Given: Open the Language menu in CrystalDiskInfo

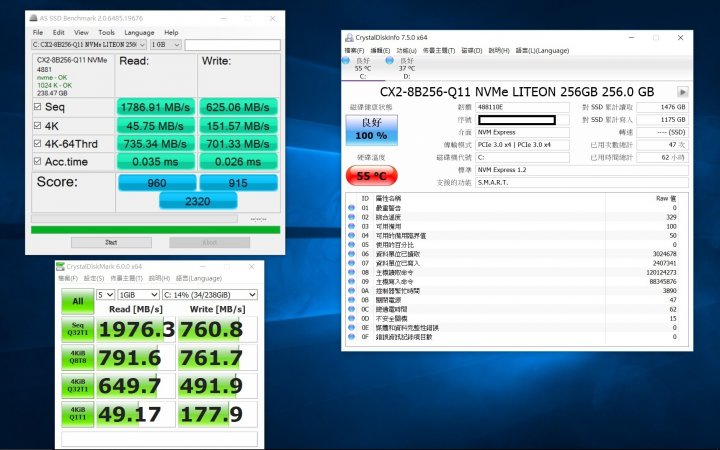Looking at the screenshot, I should pos(542,51).
